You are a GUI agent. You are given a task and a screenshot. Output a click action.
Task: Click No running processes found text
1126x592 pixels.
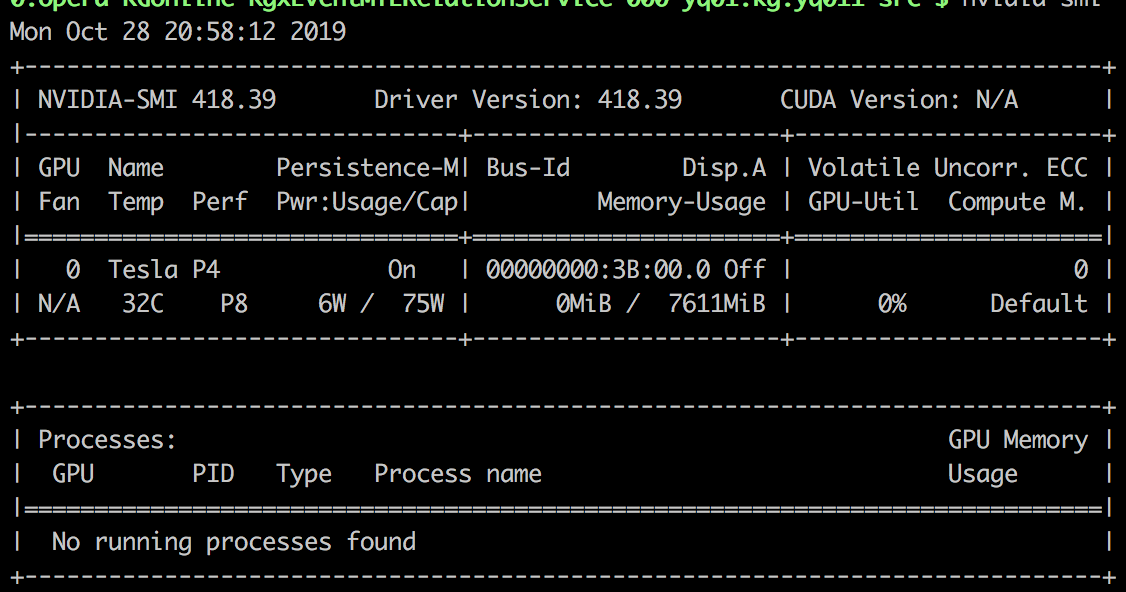click(x=234, y=542)
